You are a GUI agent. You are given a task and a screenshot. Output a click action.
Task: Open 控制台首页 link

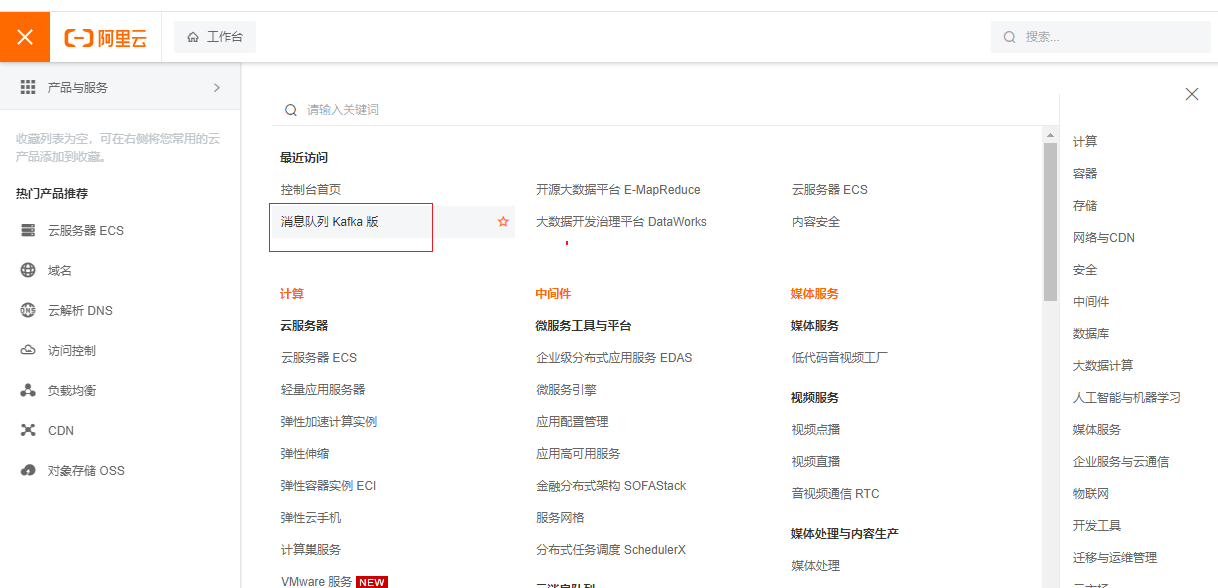pos(311,190)
